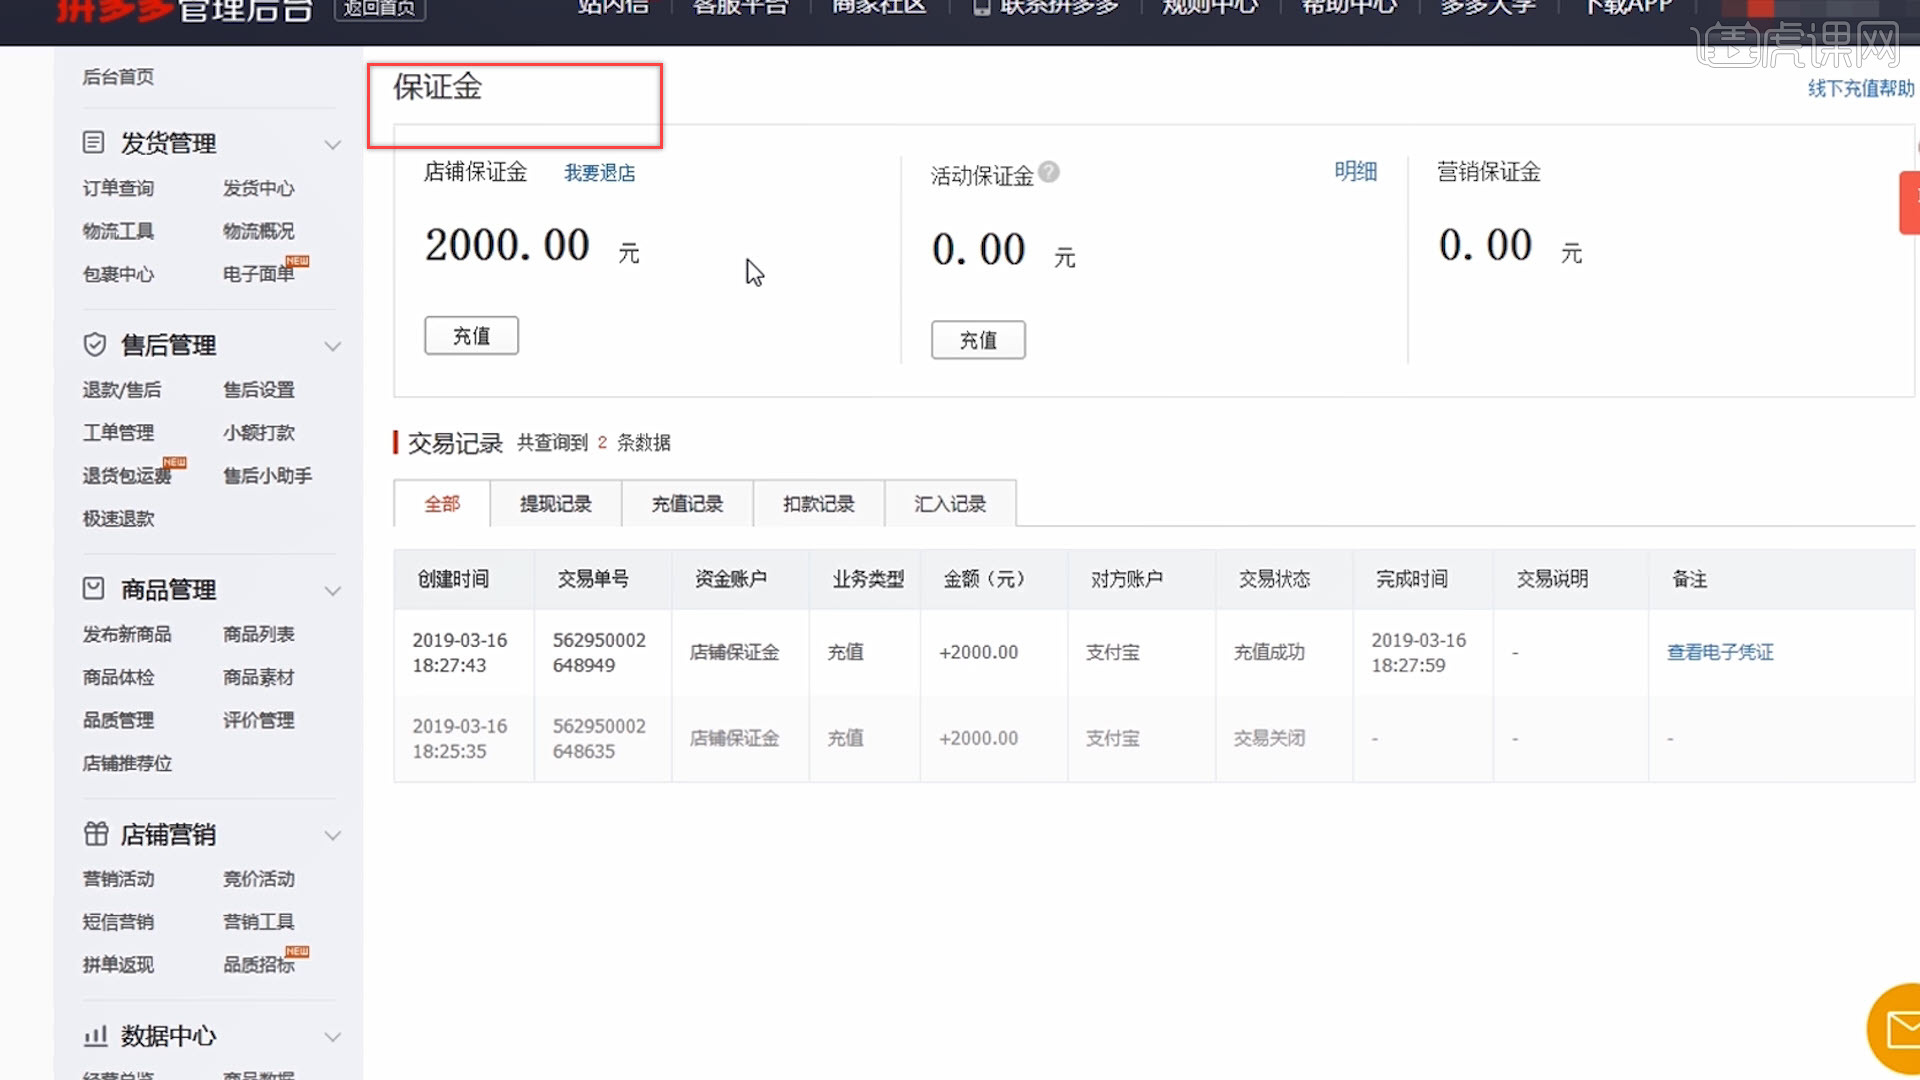Open the orange mail message bubble
Viewport: 1920px width, 1080px height.
tap(1895, 1030)
